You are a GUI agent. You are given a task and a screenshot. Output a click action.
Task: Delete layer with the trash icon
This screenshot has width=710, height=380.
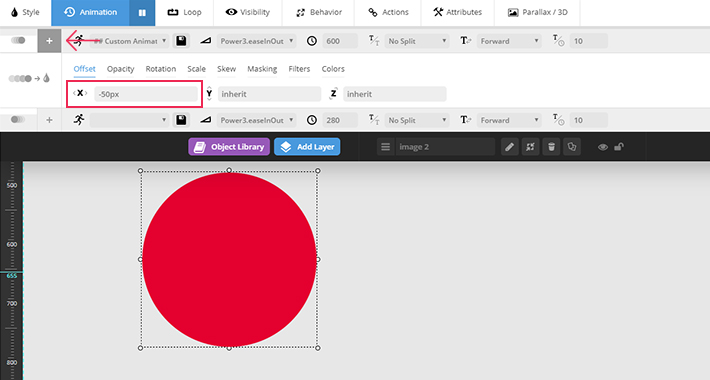tap(551, 147)
